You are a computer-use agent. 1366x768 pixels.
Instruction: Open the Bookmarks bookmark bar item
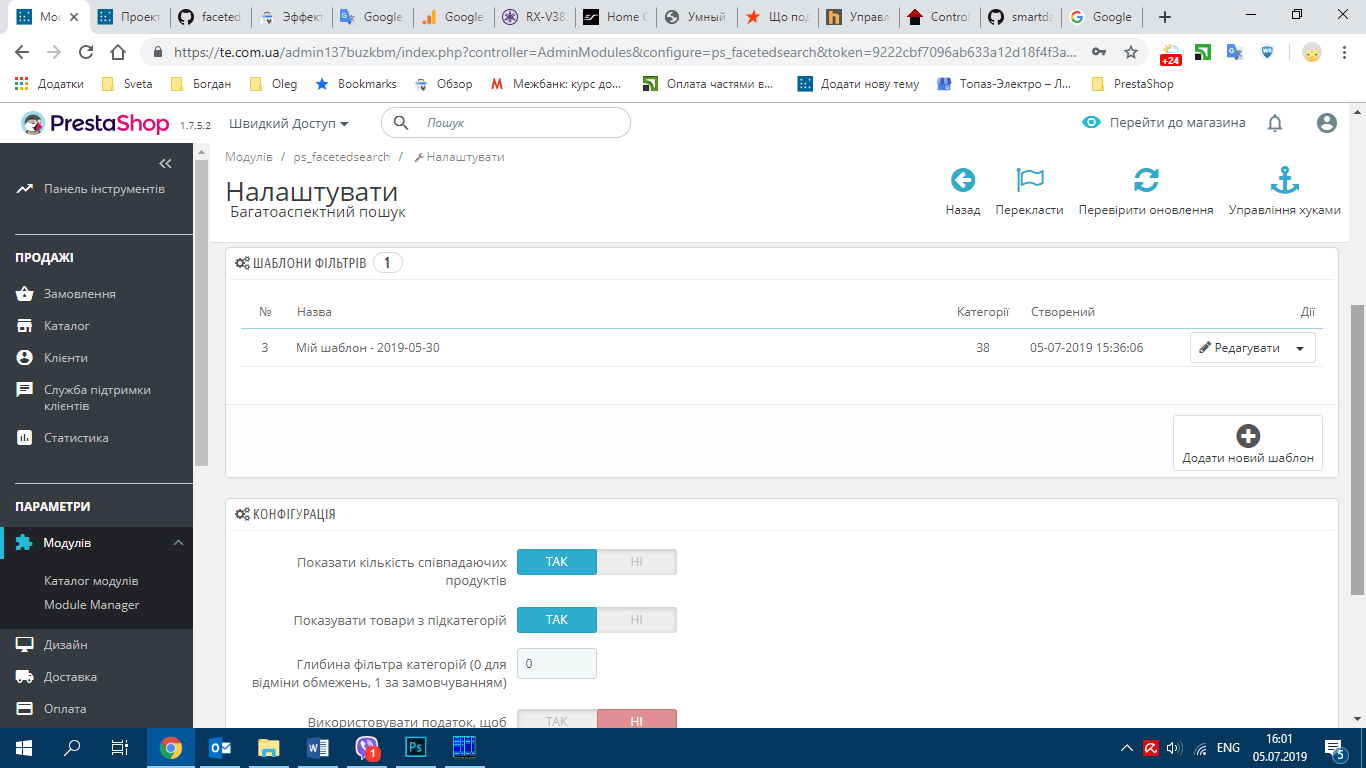(x=356, y=84)
